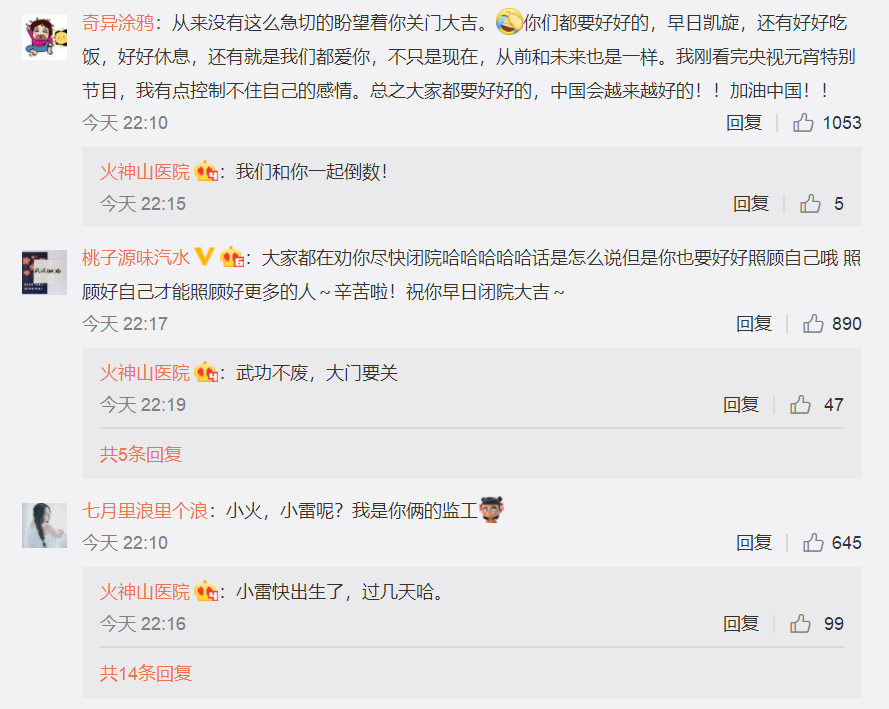This screenshot has height=709, width=889.
Task: Click the yellow V verified badge beside 桃子源味汽水
Action: pyautogui.click(x=204, y=257)
